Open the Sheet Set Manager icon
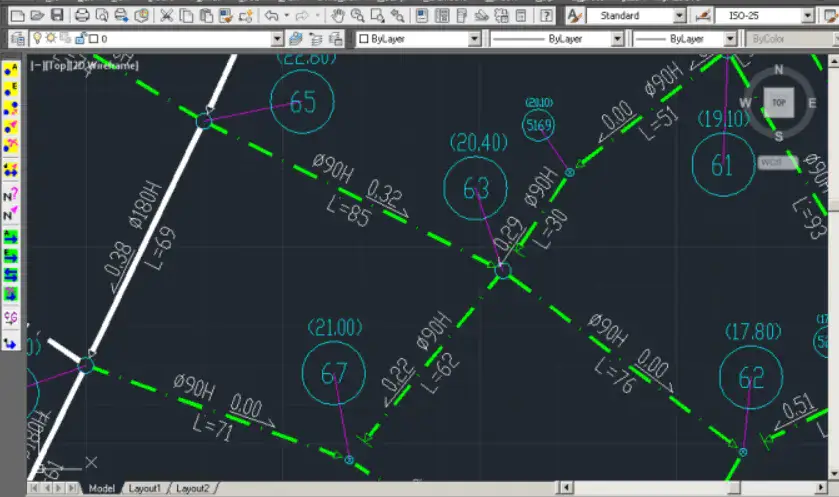 tap(482, 16)
